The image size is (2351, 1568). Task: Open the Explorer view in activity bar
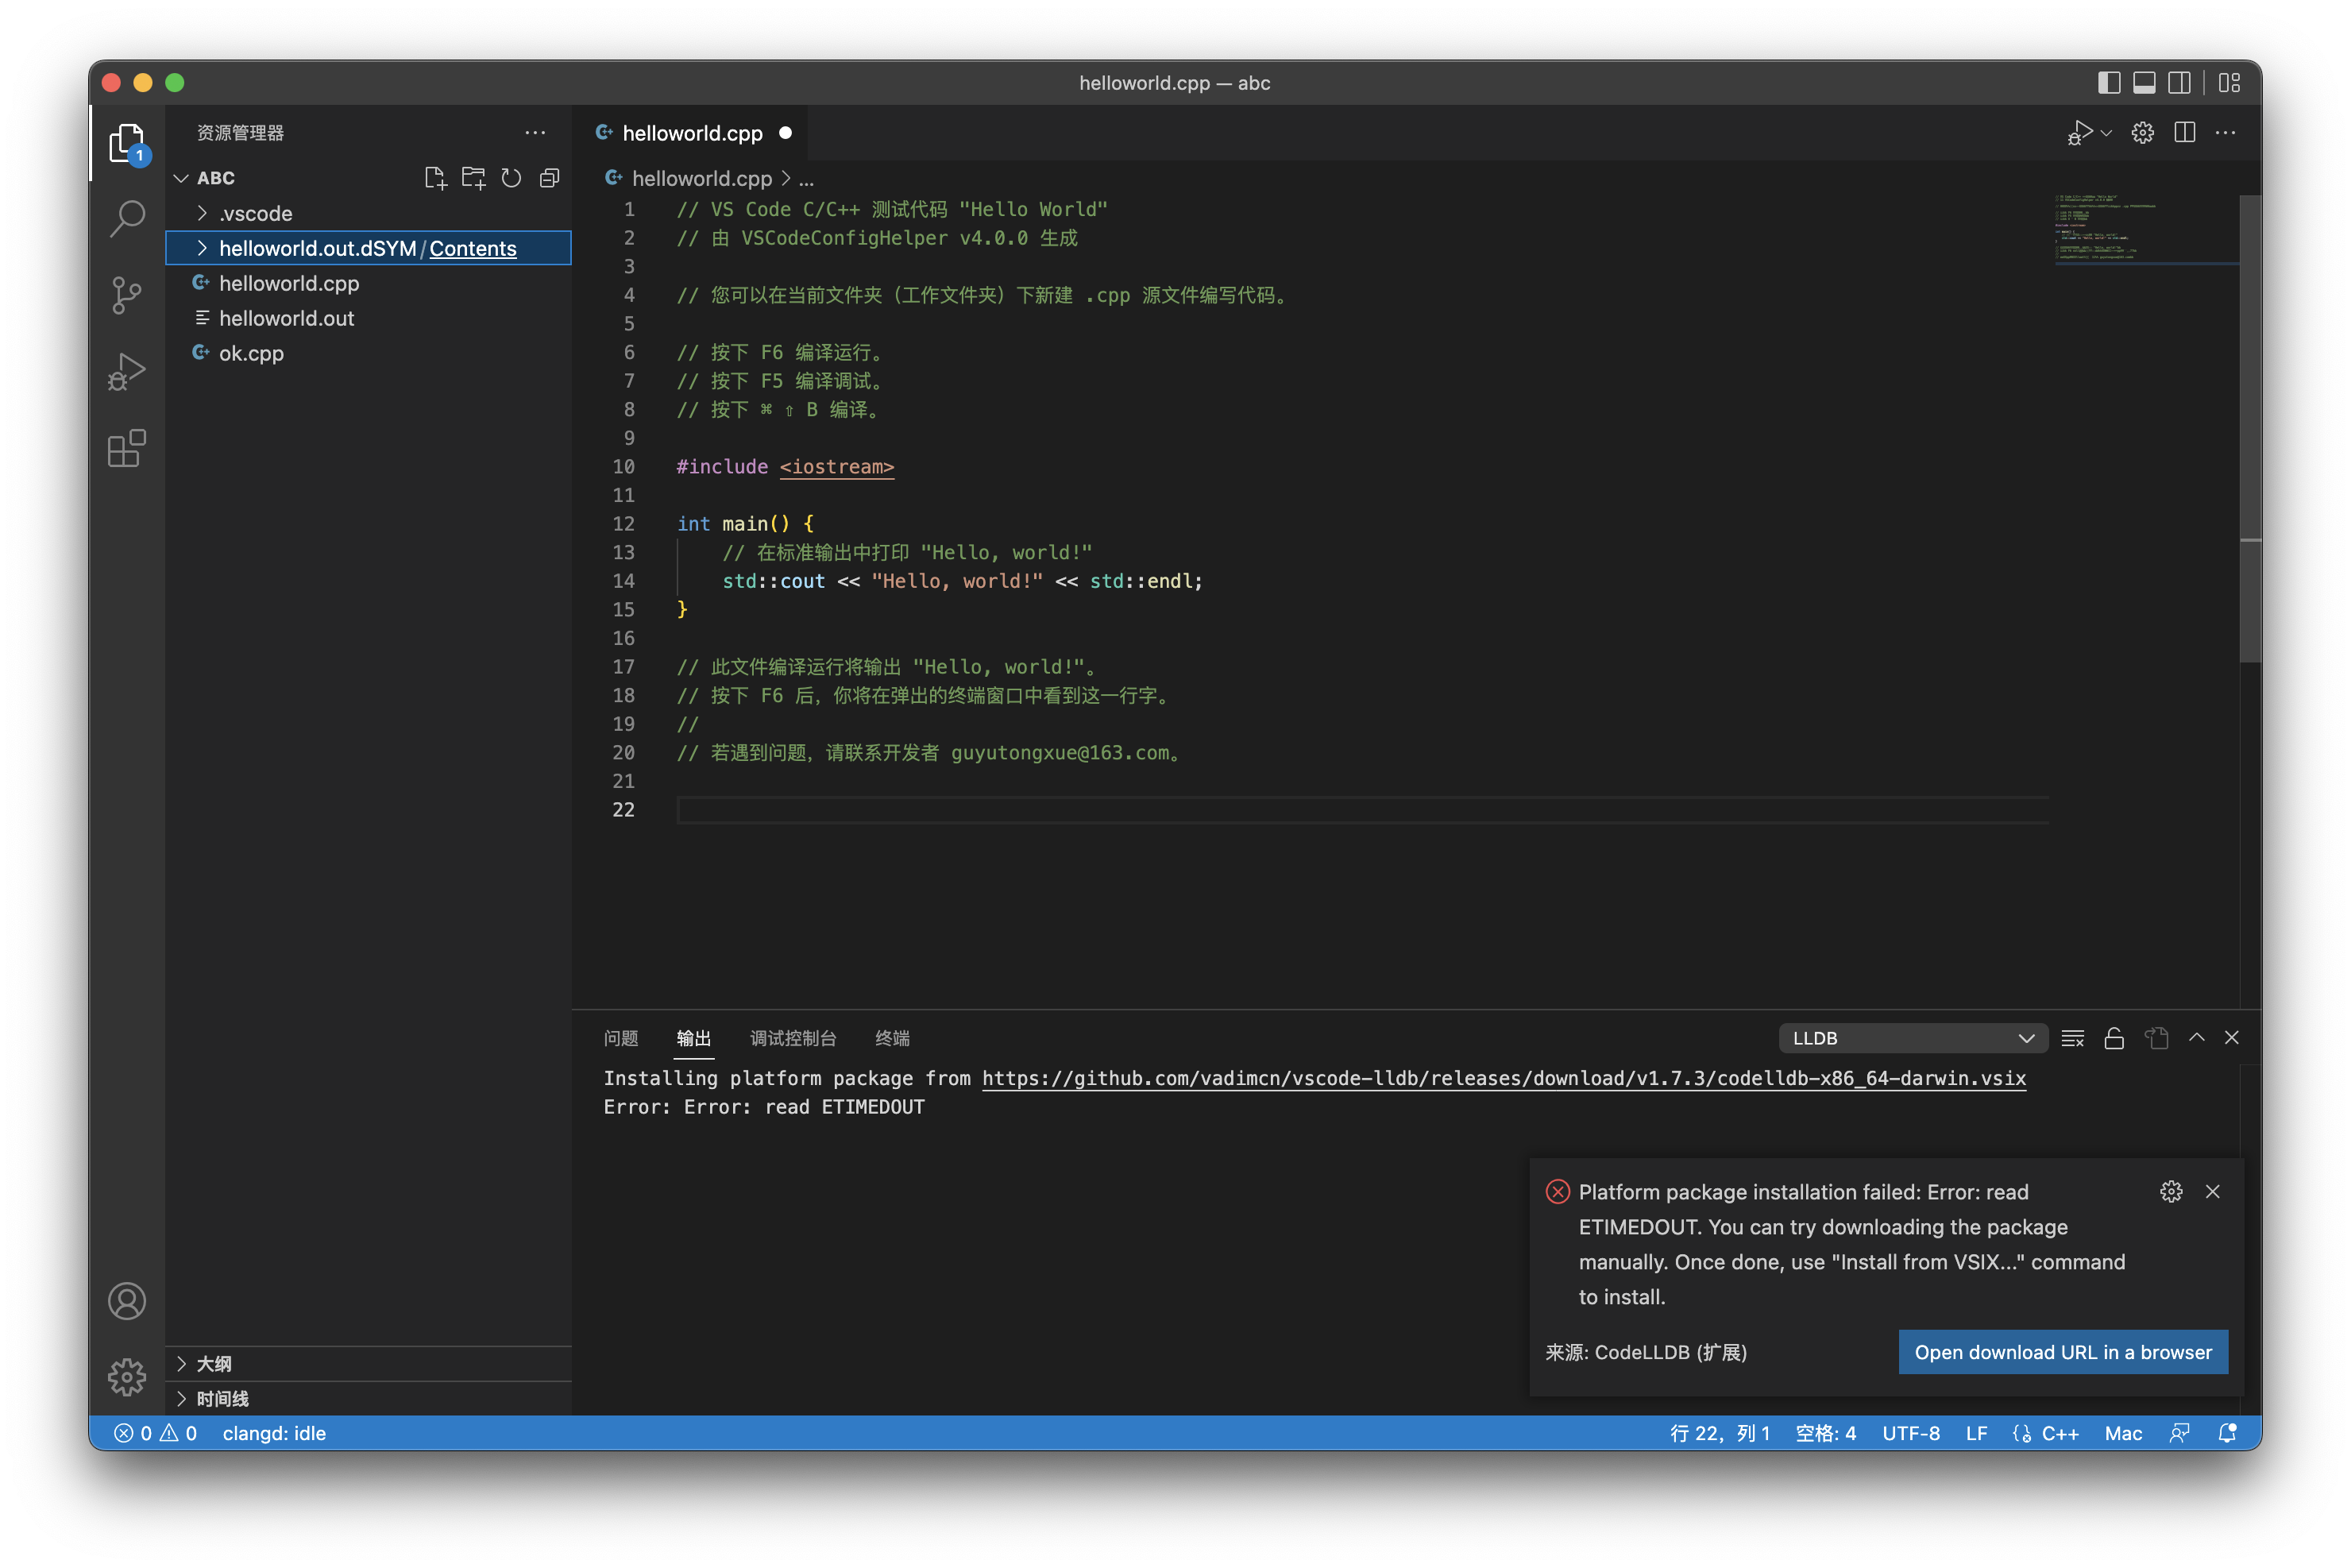pyautogui.click(x=127, y=144)
